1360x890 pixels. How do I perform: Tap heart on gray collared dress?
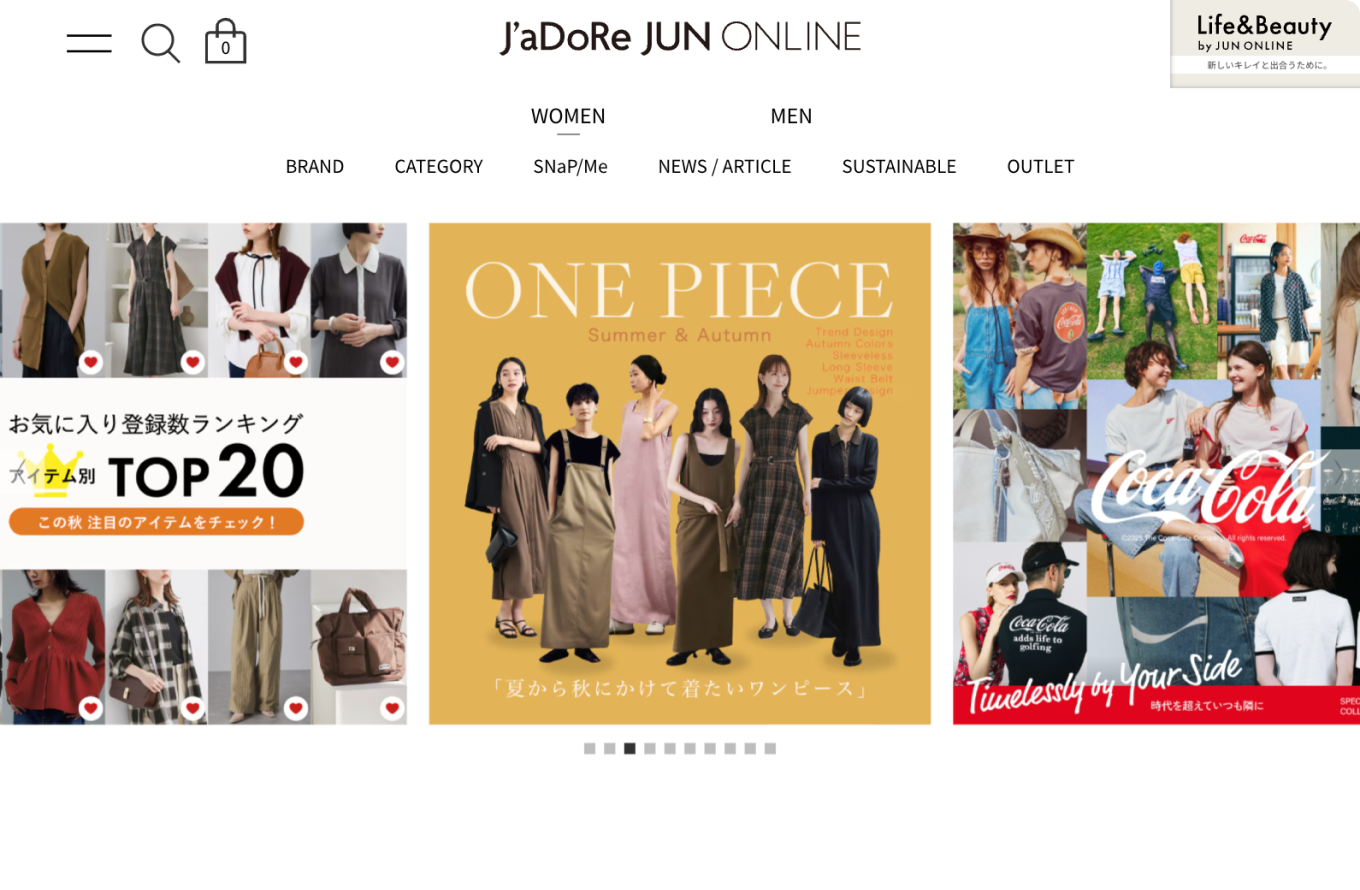[x=392, y=362]
